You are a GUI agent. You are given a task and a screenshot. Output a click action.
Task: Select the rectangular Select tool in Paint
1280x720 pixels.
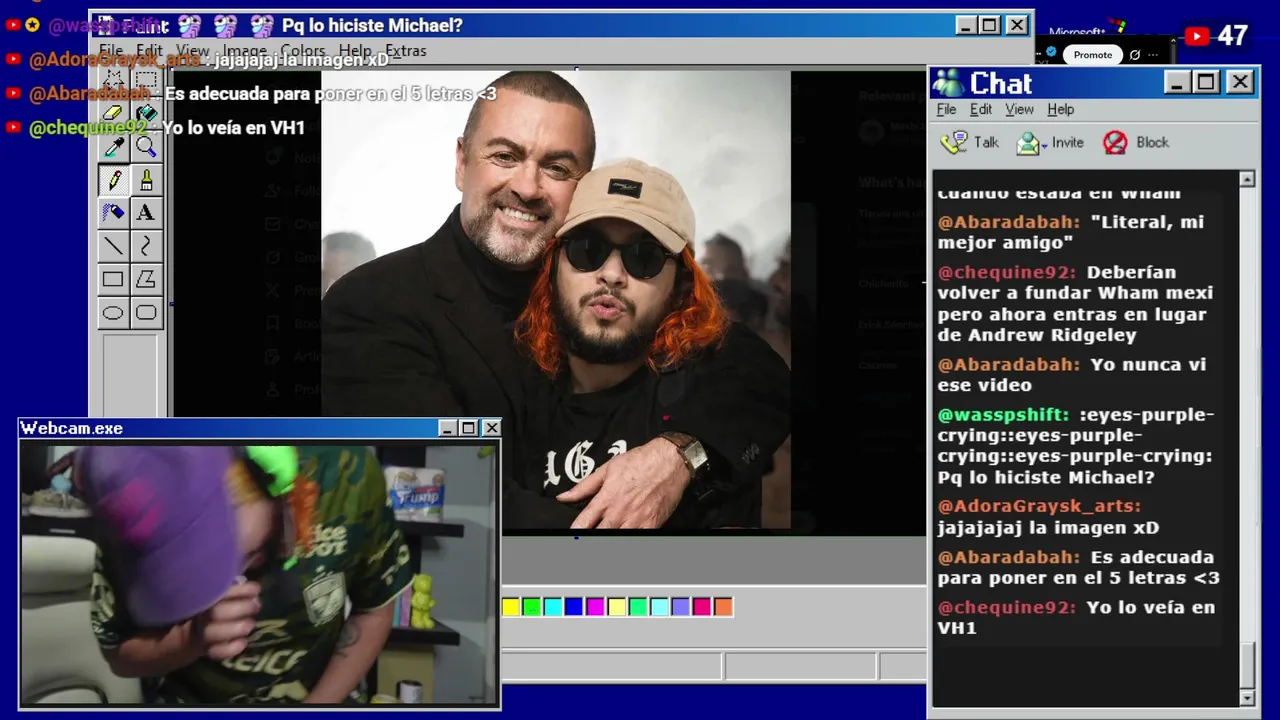click(146, 80)
